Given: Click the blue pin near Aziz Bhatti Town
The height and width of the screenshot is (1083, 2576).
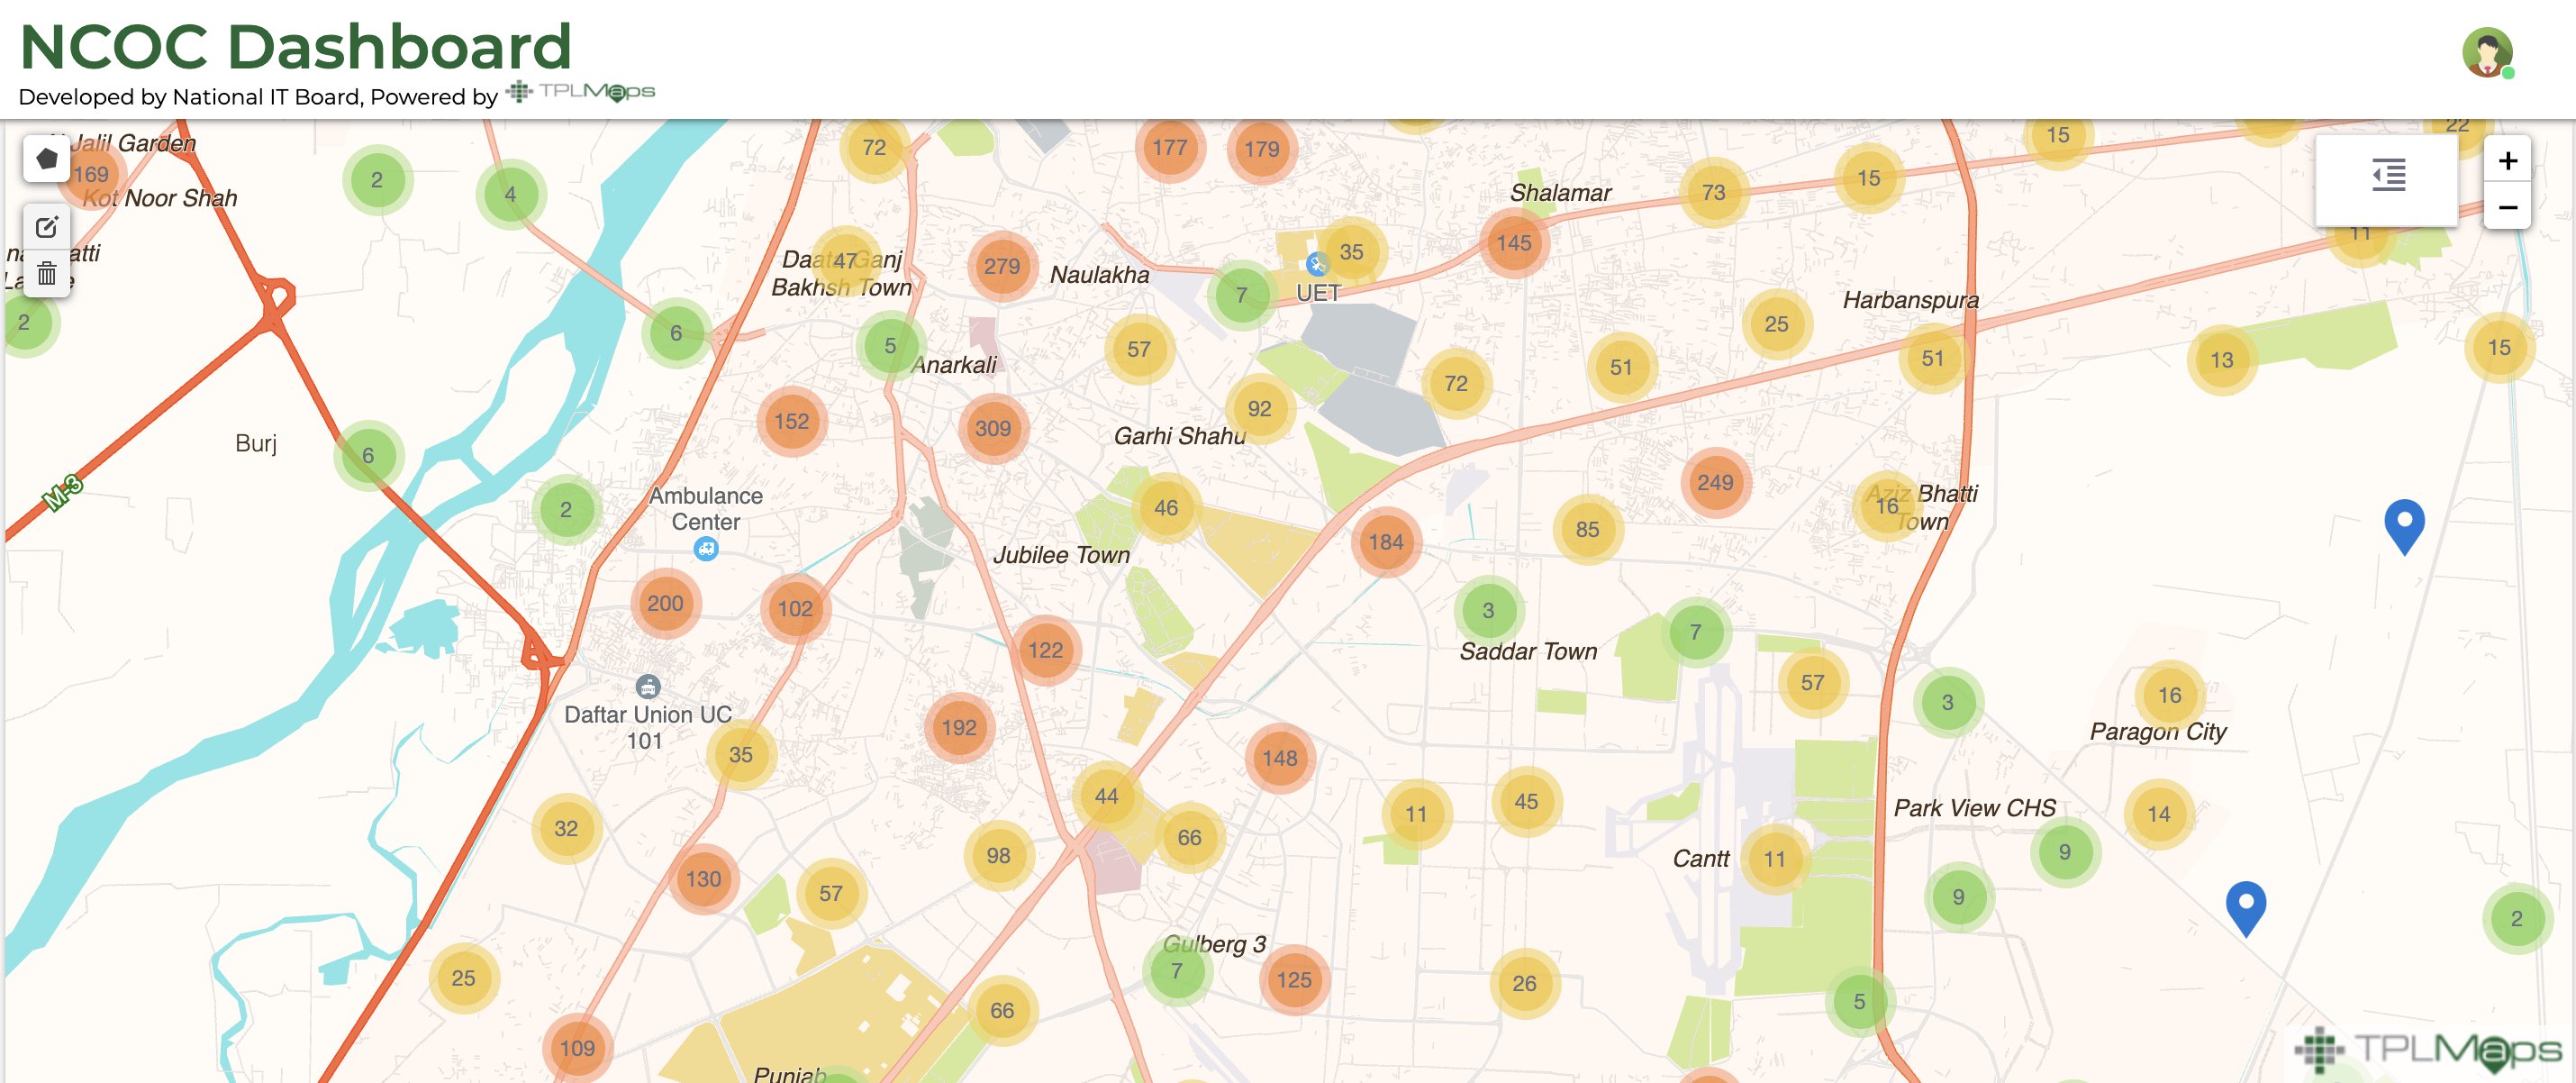Looking at the screenshot, I should tap(2404, 527).
